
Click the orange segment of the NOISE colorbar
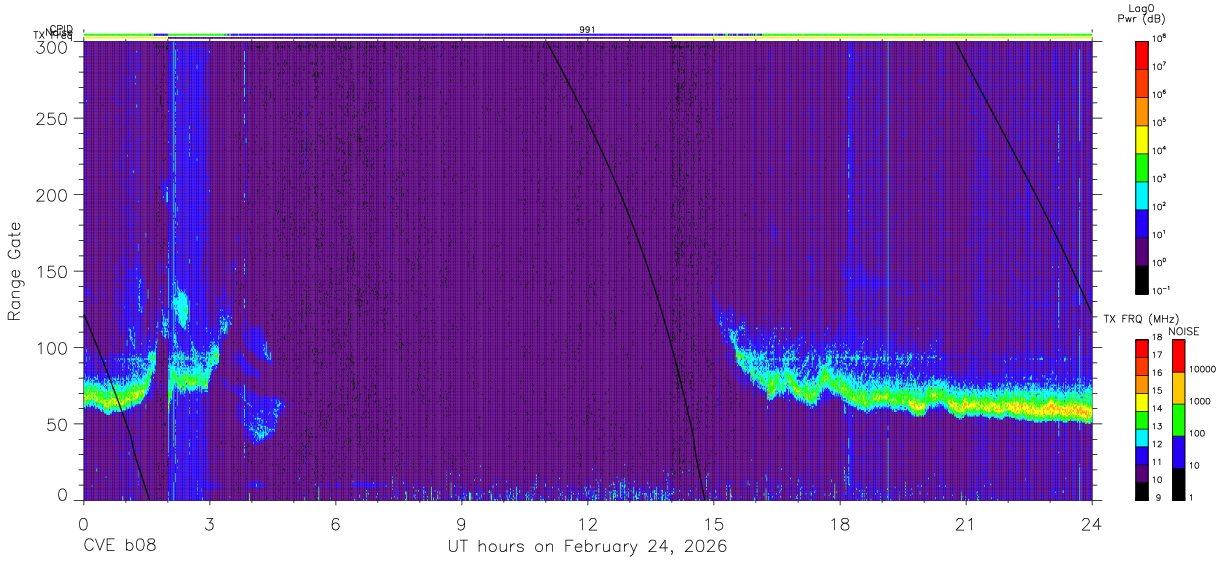click(1178, 388)
